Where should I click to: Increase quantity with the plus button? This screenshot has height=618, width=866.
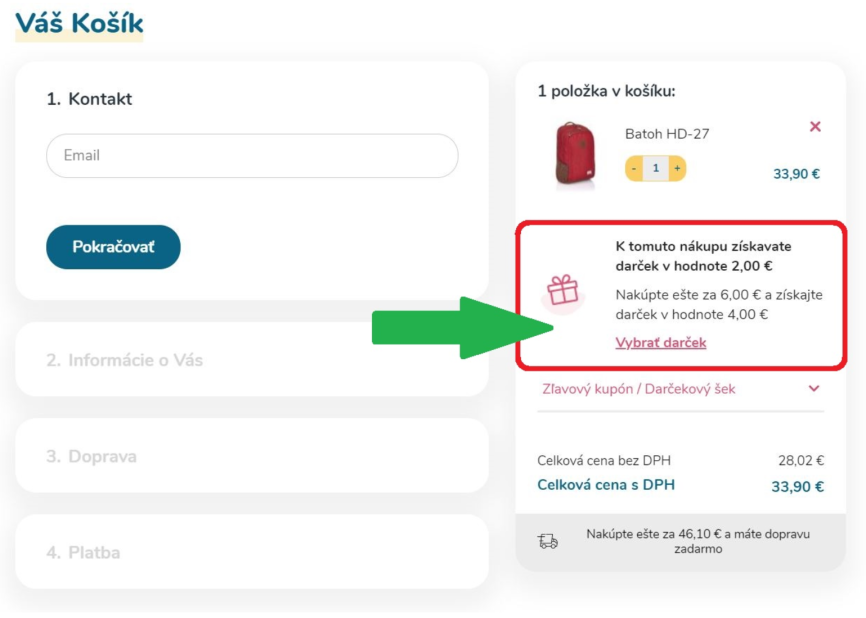point(677,168)
